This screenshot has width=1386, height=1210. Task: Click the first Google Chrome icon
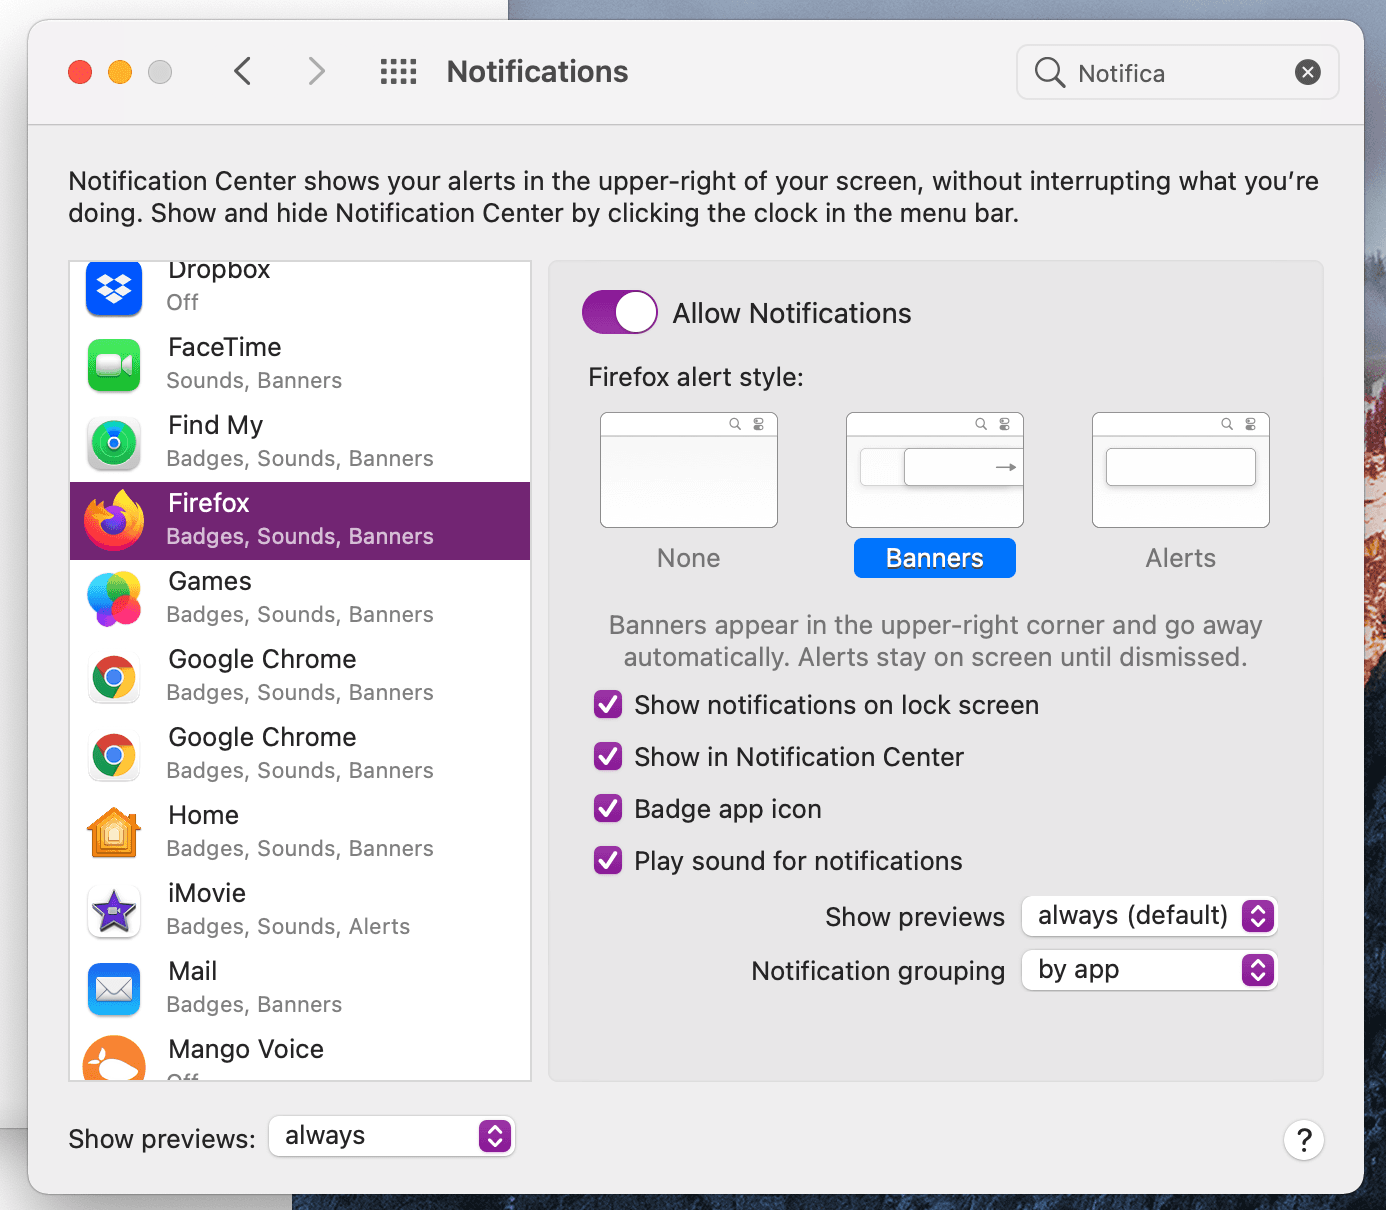(114, 677)
